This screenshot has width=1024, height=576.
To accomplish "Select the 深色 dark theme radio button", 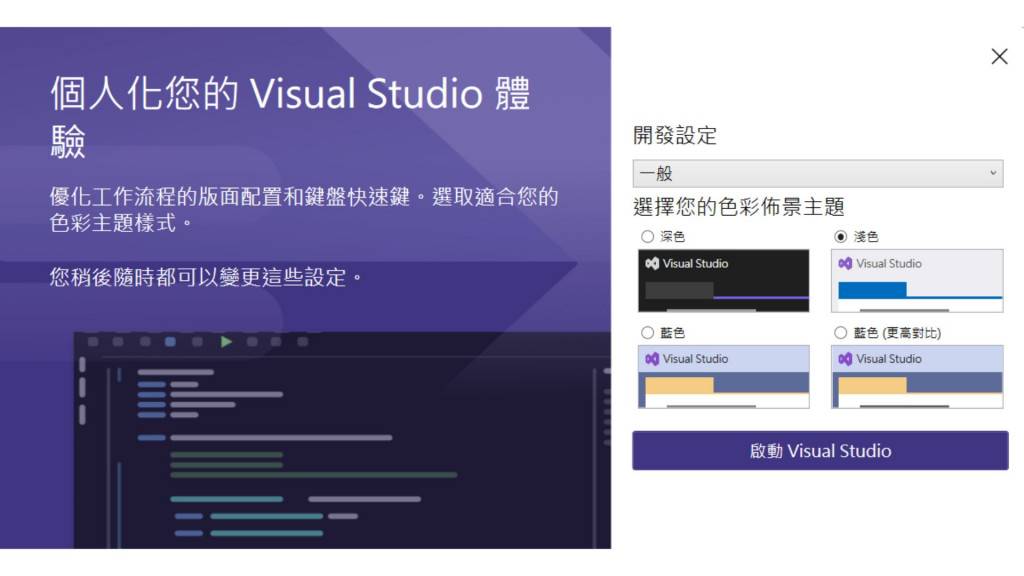I will 647,236.
